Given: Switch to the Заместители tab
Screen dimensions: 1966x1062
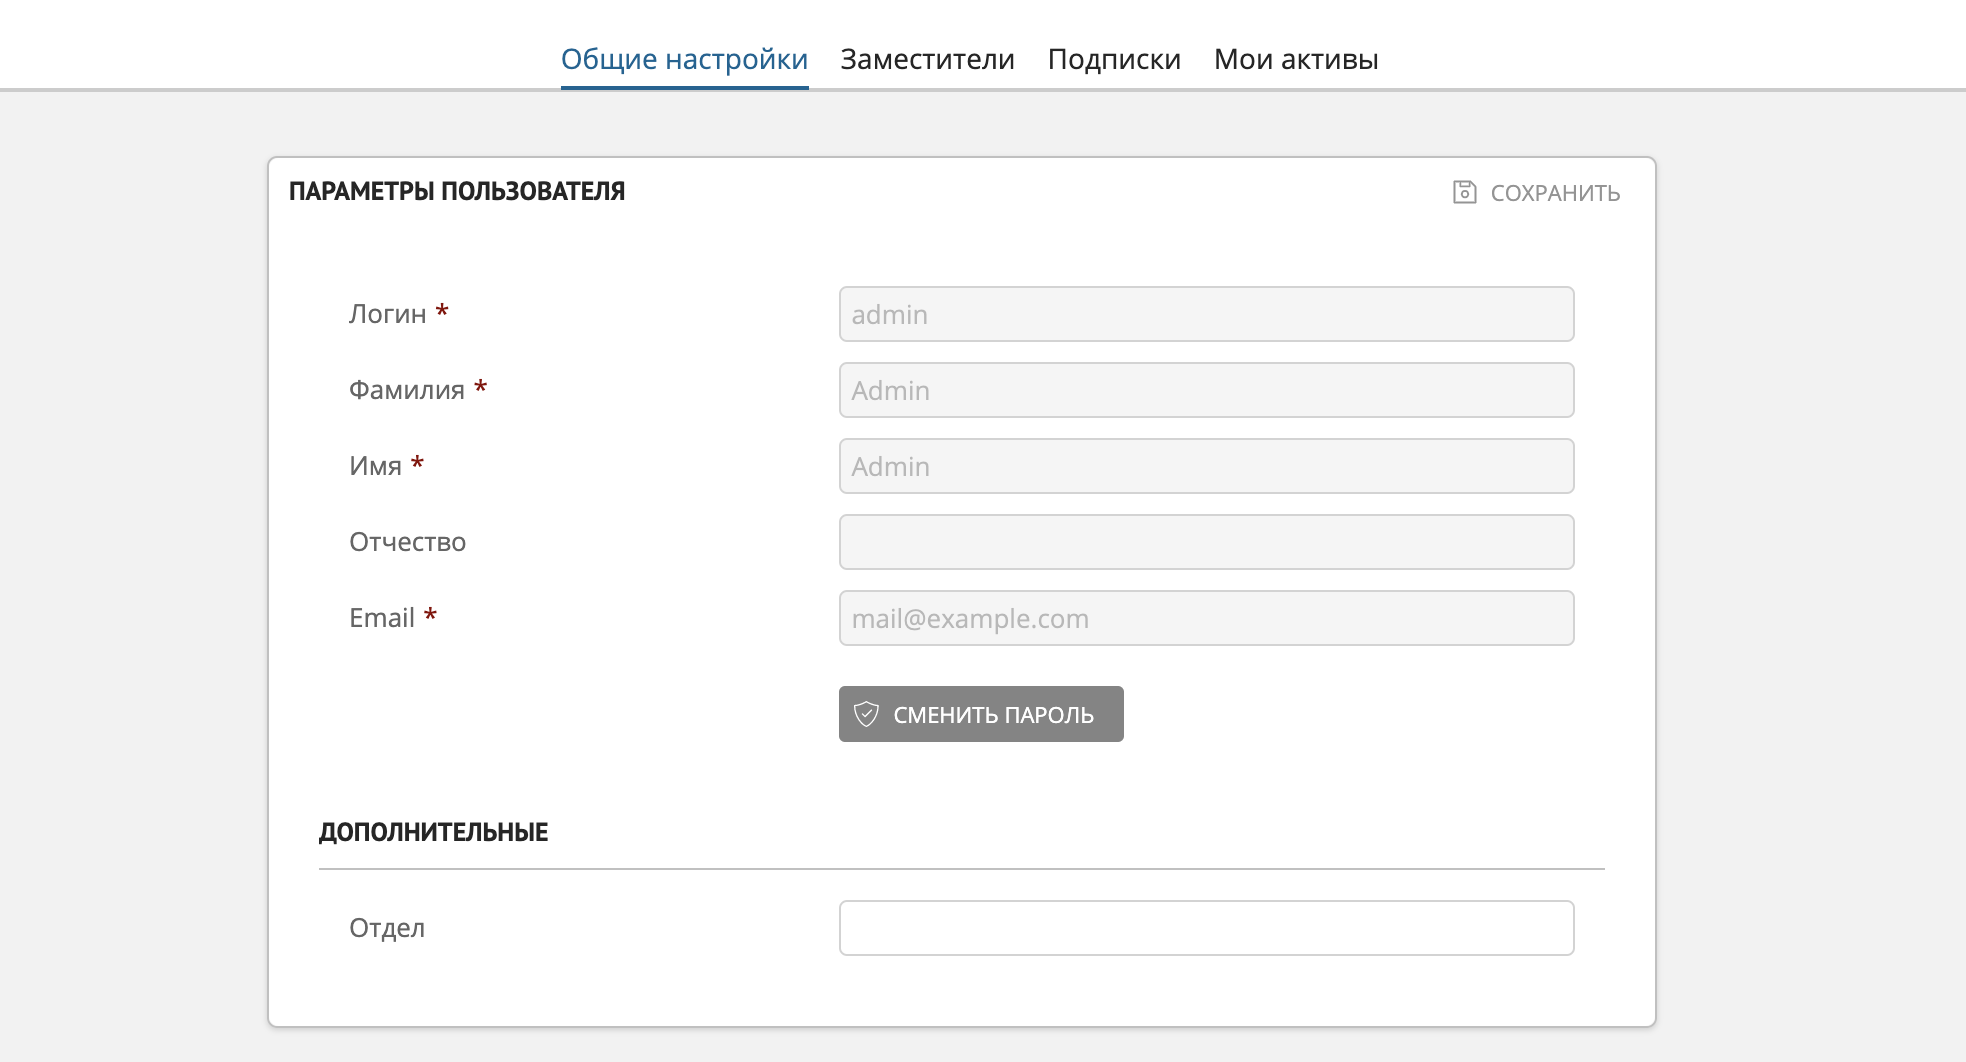Looking at the screenshot, I should tap(927, 59).
